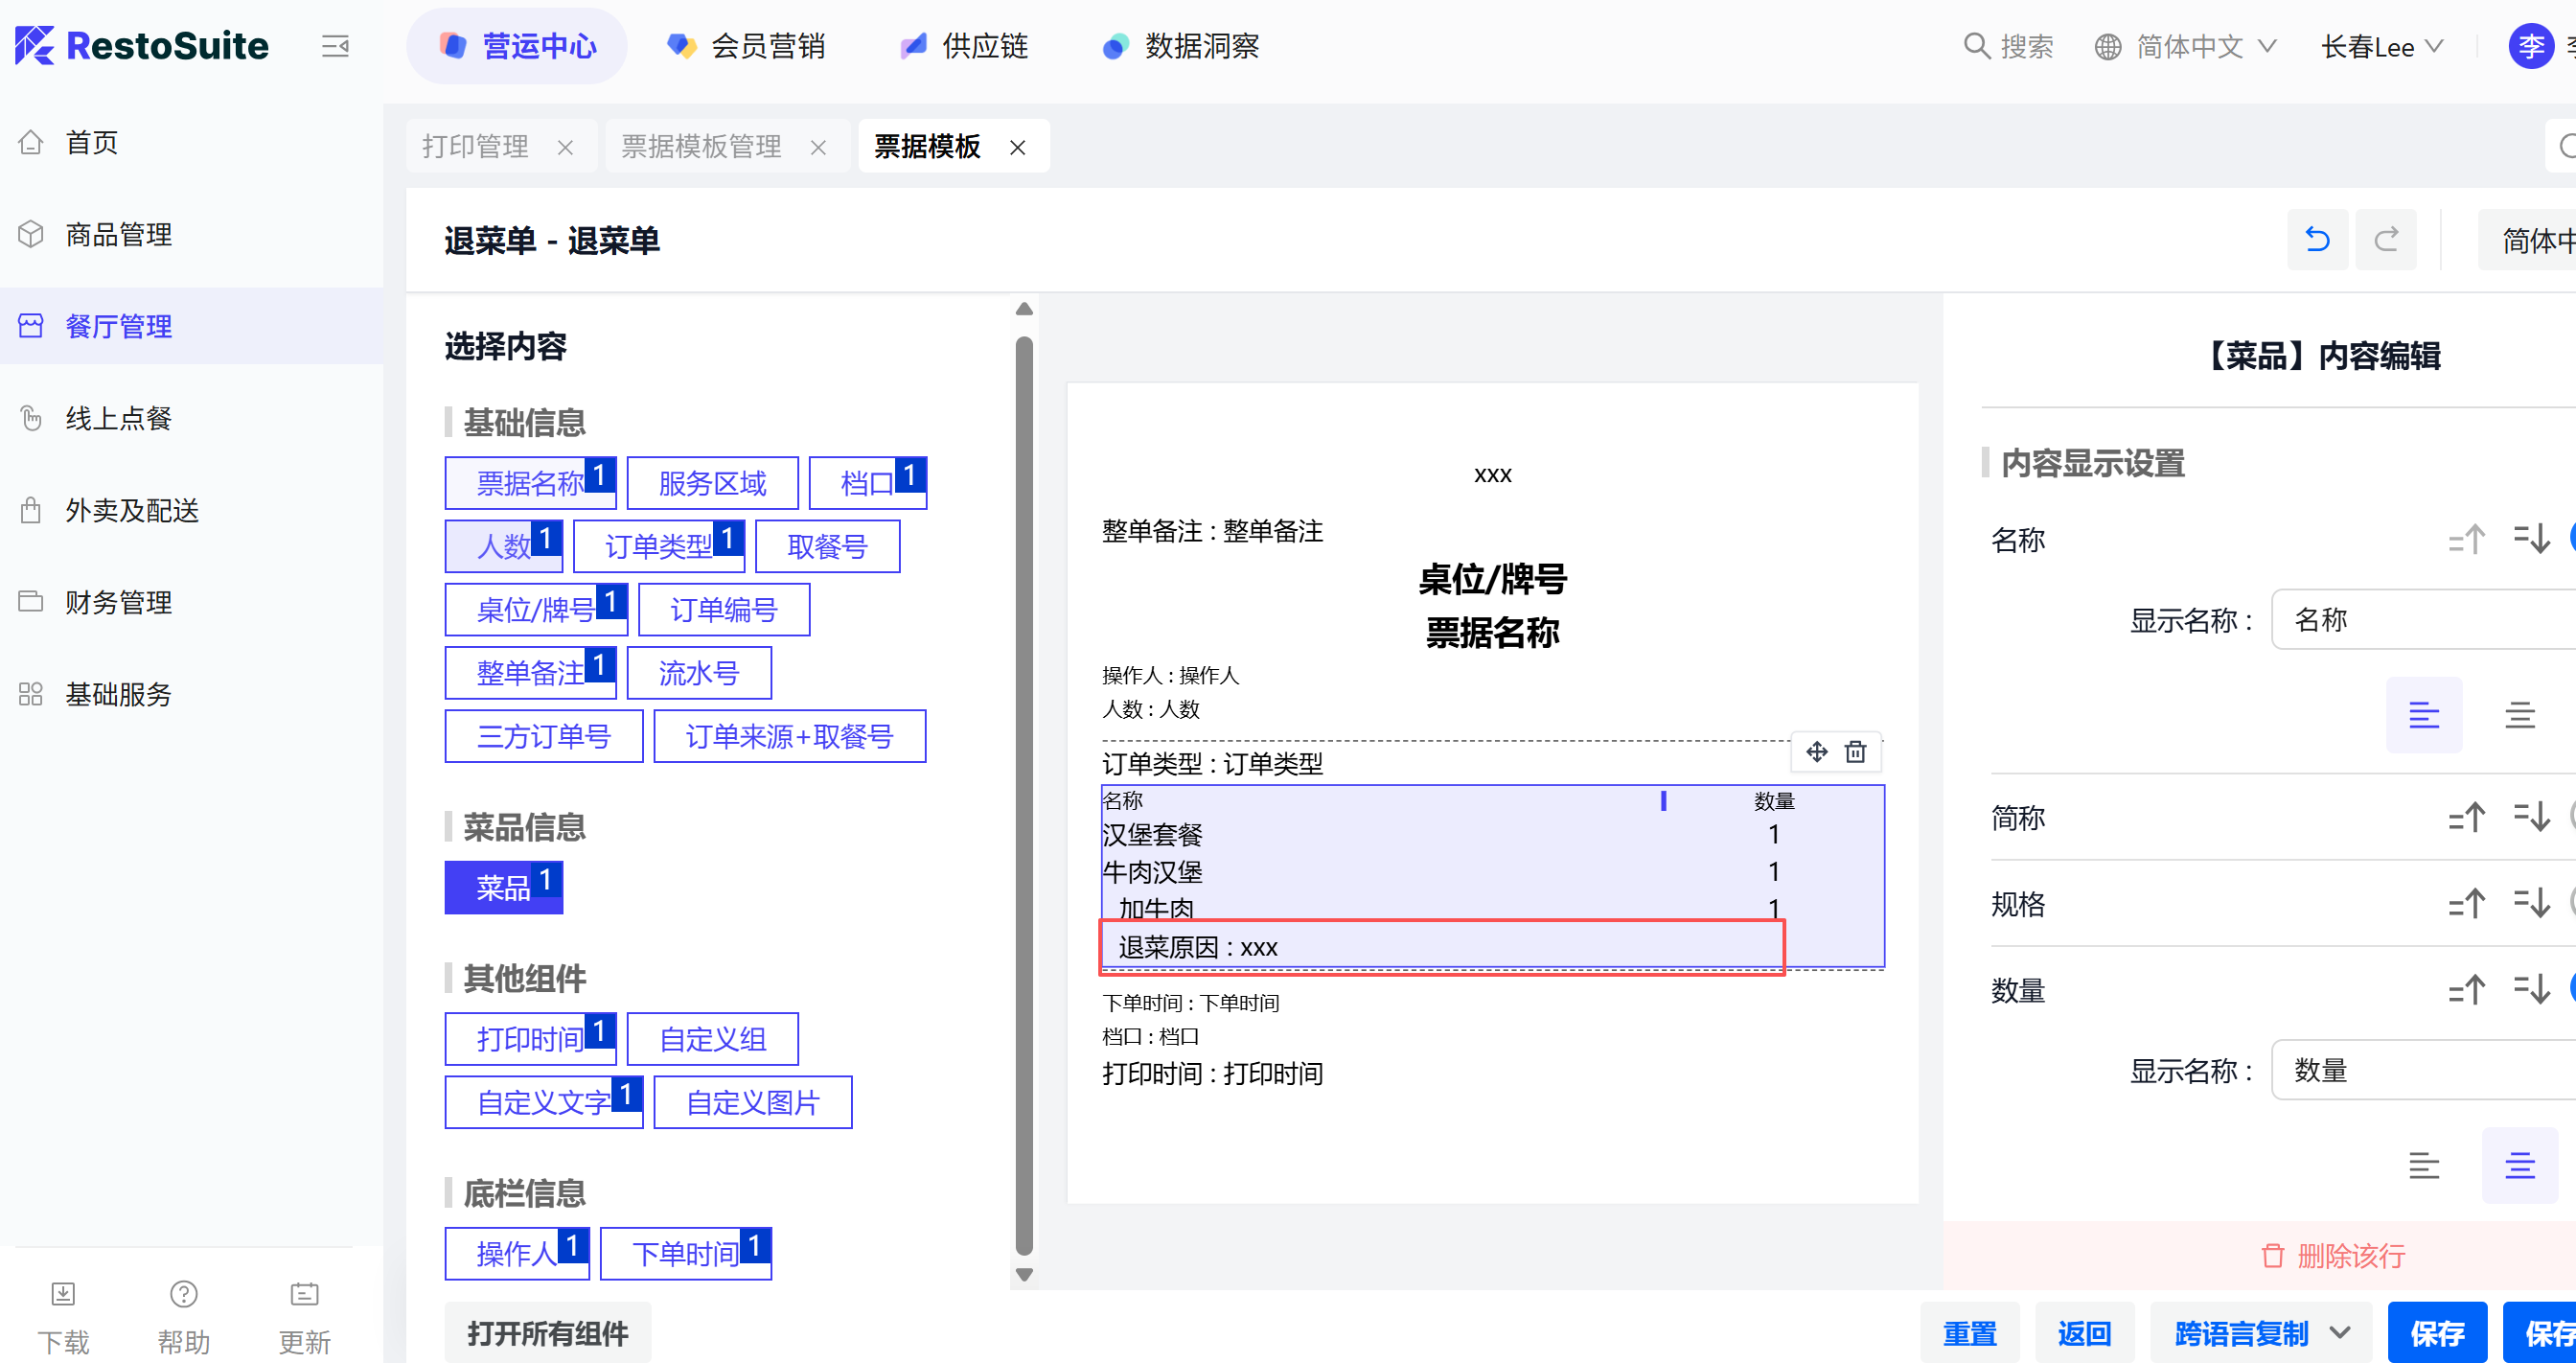The height and width of the screenshot is (1363, 2576).
Task: Select center alignment for 数量 field
Action: click(x=2519, y=1165)
